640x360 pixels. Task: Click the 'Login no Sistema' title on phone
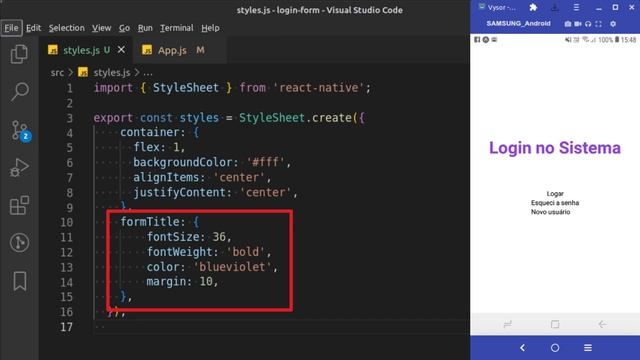click(x=555, y=148)
